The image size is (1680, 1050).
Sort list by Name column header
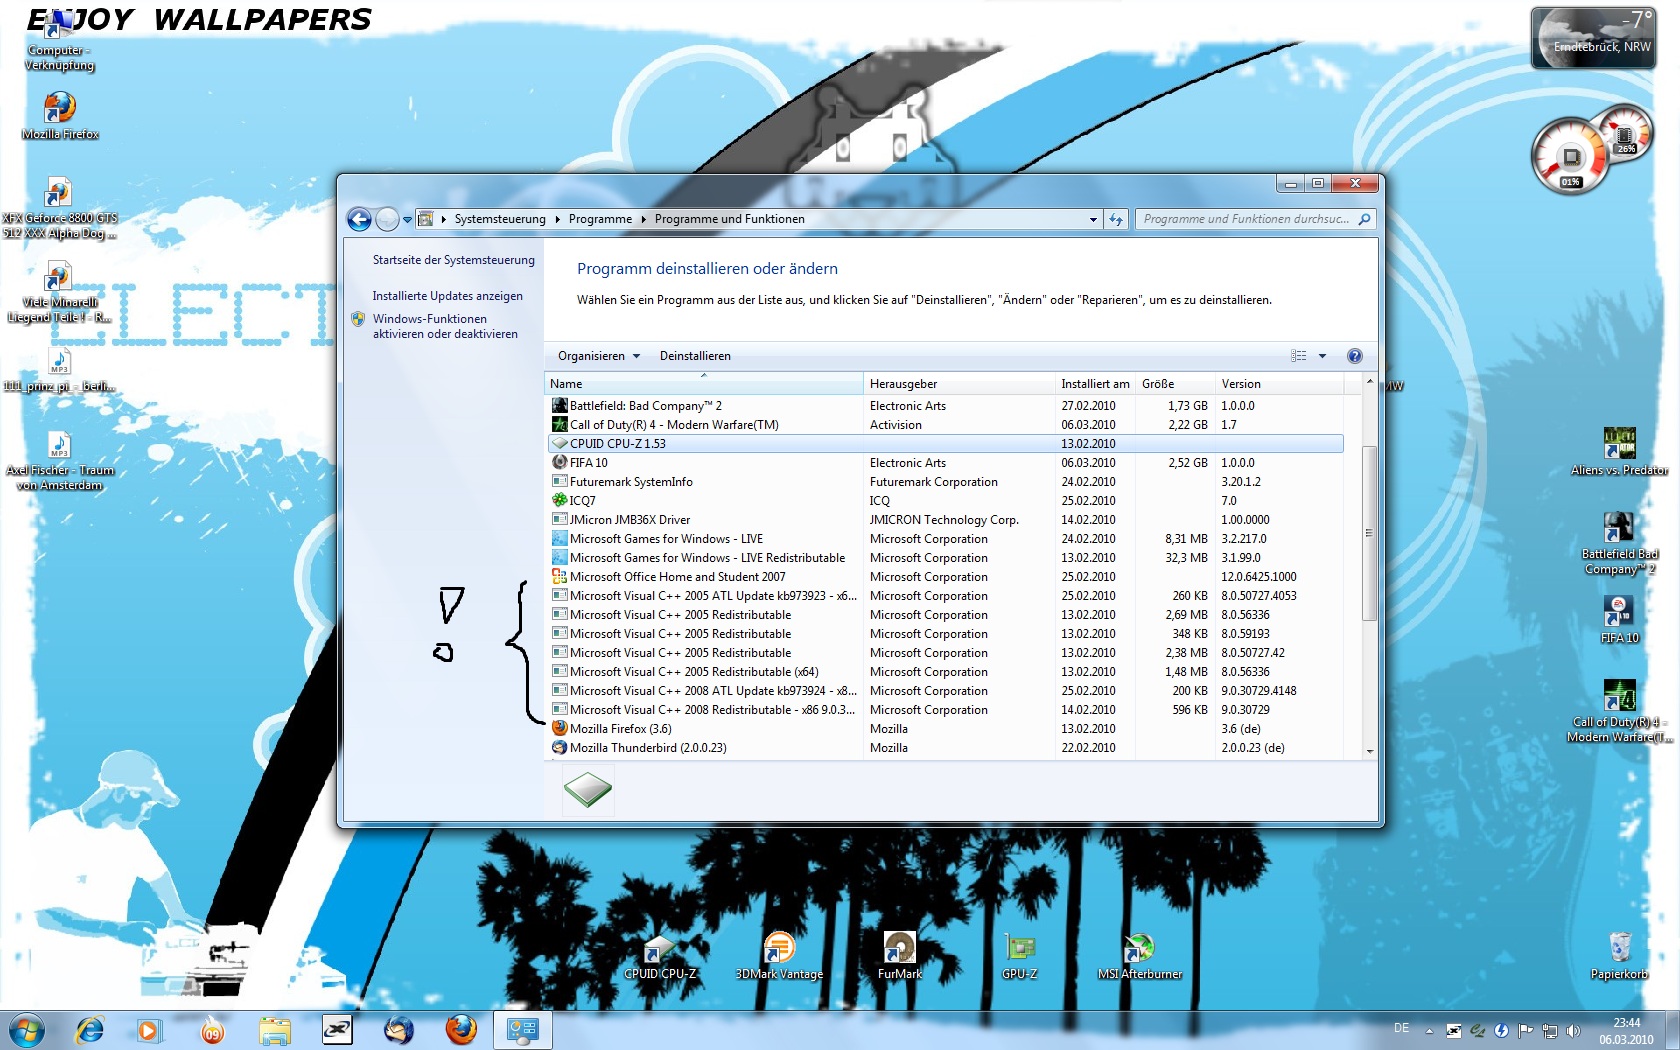point(704,384)
